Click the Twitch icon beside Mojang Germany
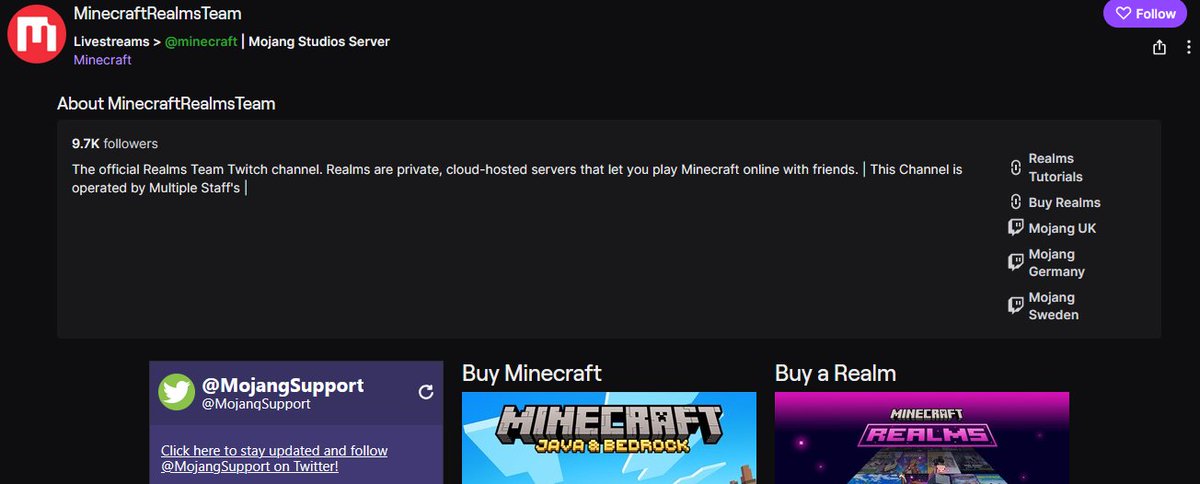 point(1015,263)
